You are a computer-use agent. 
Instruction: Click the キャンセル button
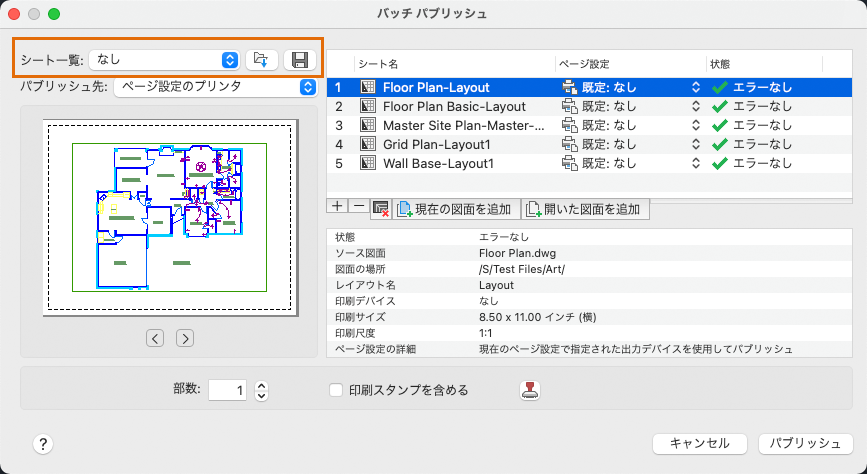point(700,444)
